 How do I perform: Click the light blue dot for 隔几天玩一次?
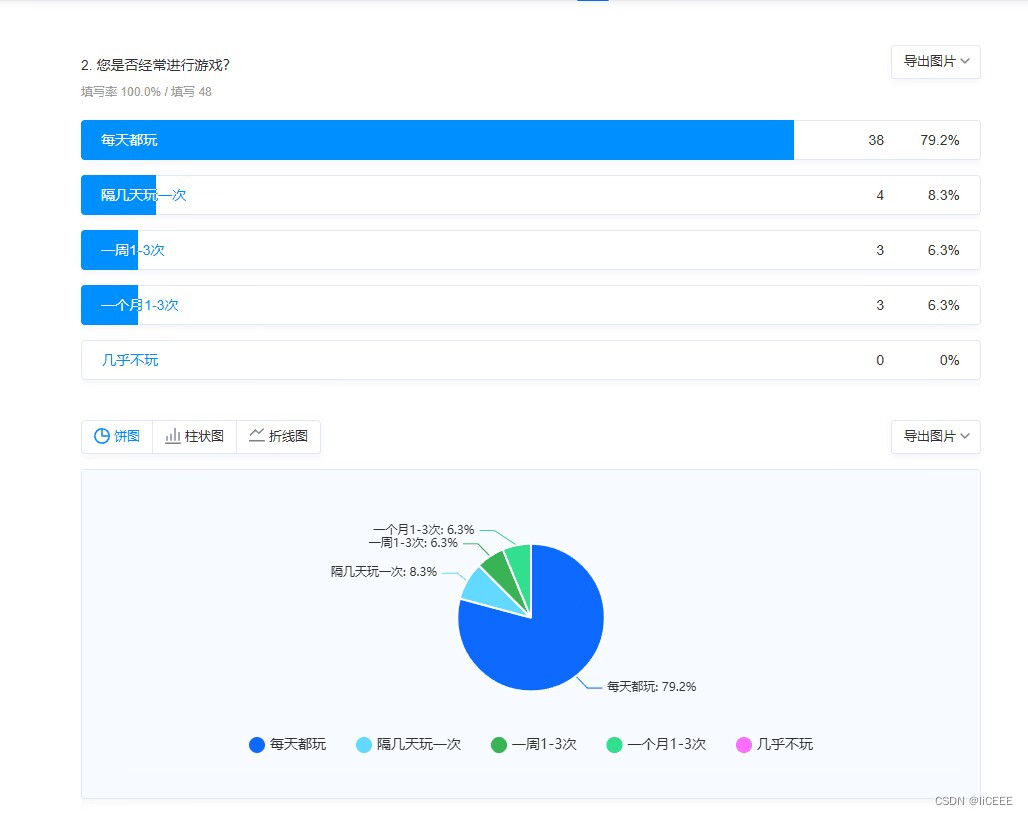coord(364,744)
